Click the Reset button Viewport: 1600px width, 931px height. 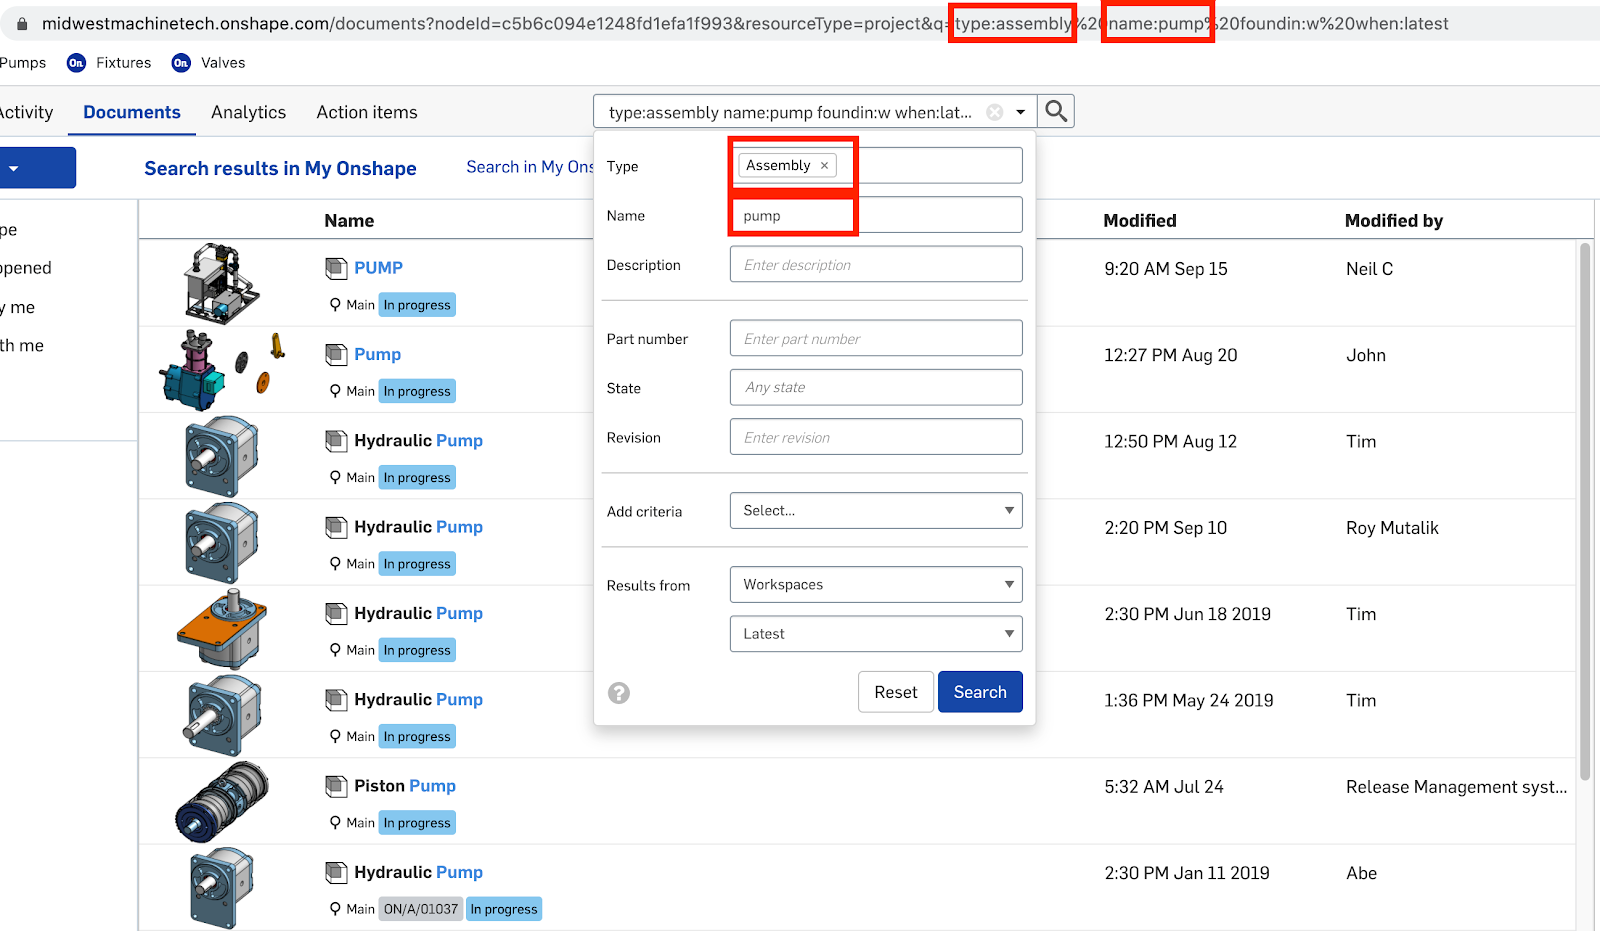[x=895, y=692]
